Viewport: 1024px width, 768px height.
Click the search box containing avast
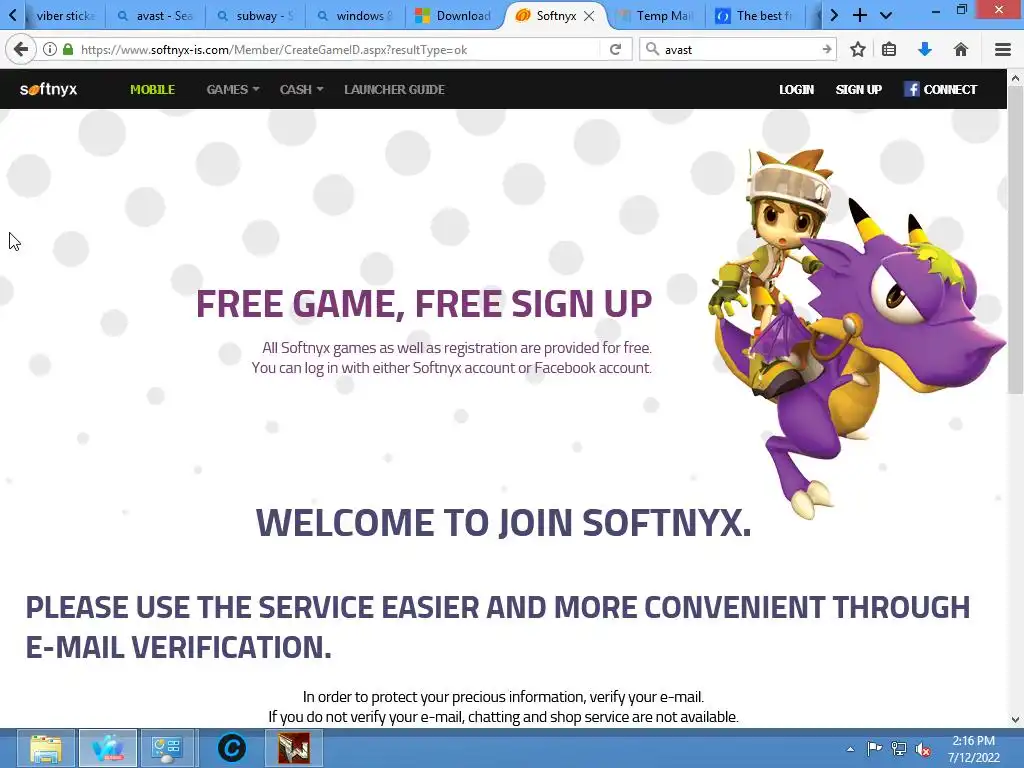pyautogui.click(x=739, y=50)
